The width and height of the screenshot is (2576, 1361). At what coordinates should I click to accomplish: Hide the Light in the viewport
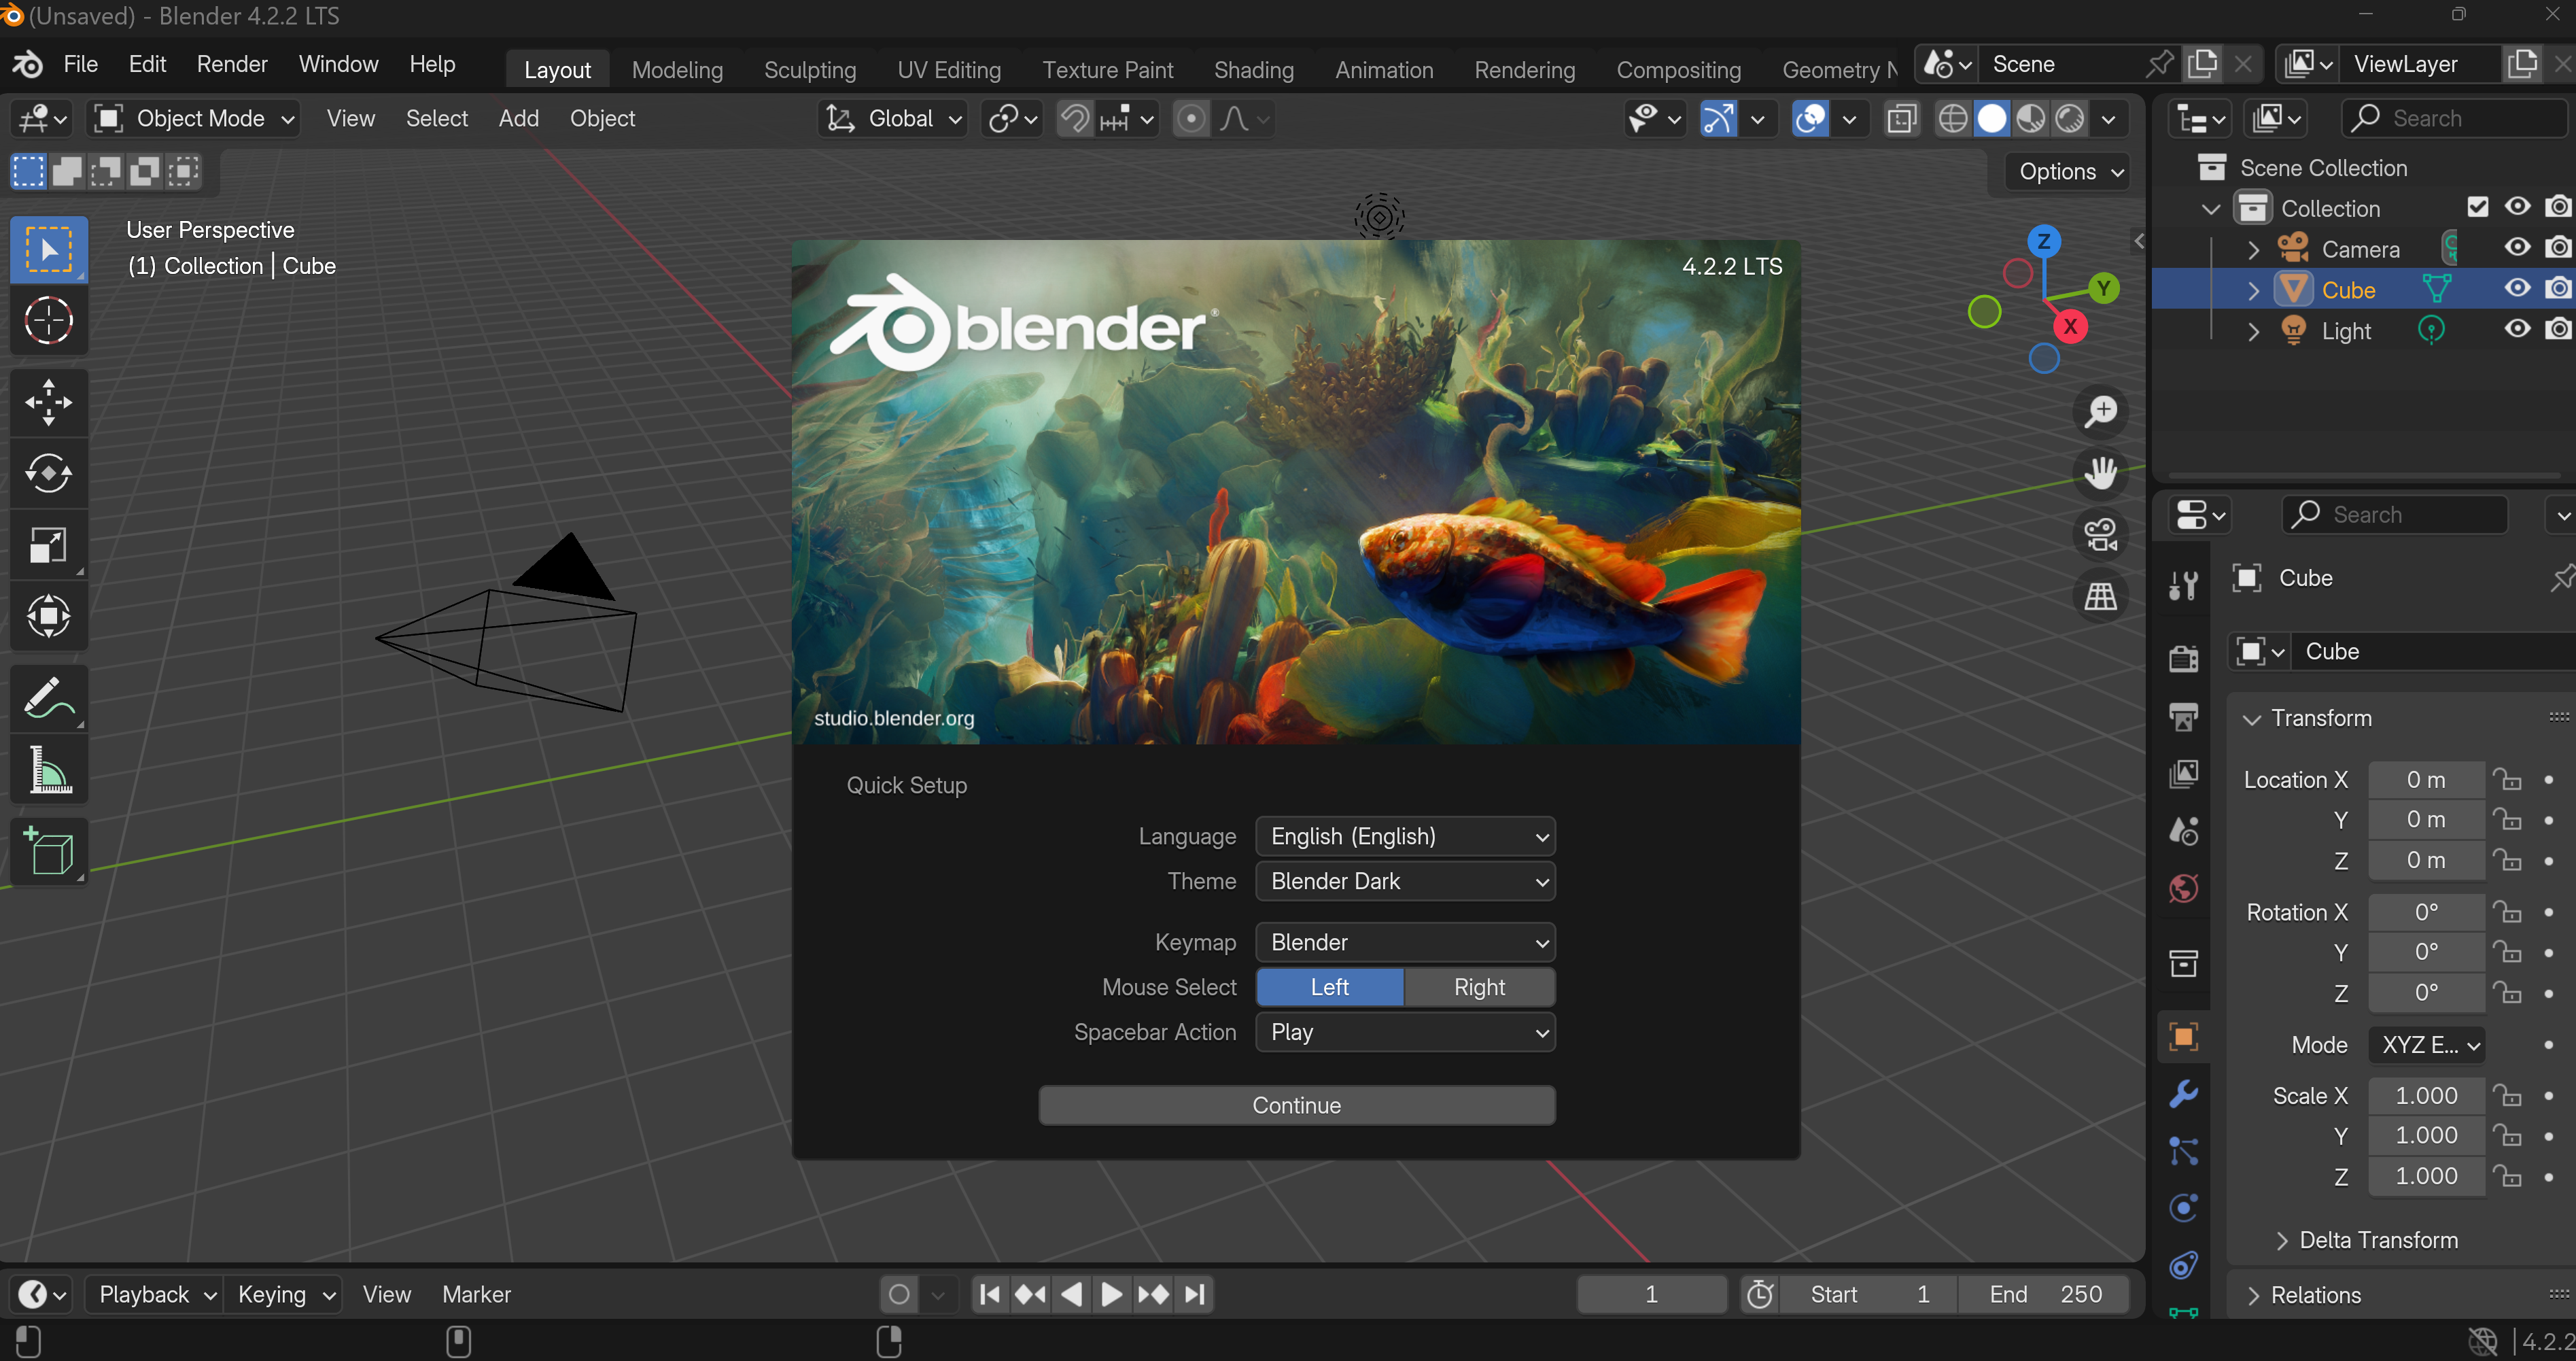point(2517,330)
